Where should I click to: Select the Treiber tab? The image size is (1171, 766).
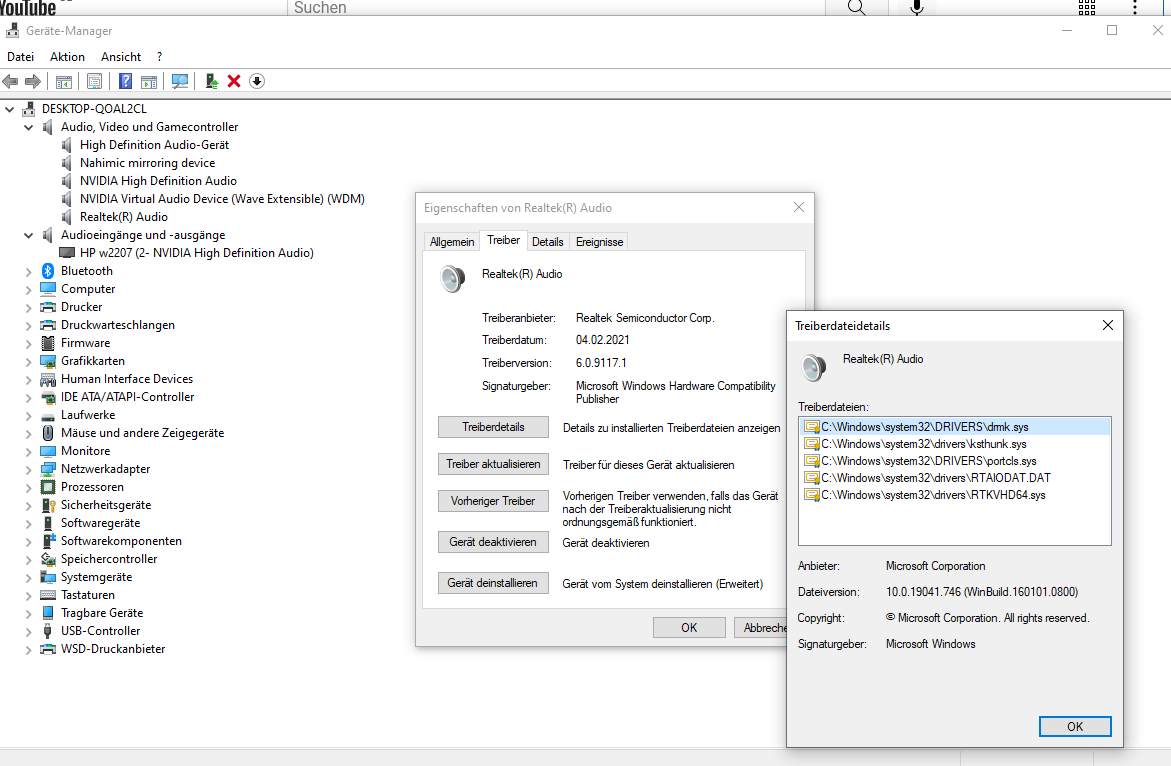click(x=503, y=240)
